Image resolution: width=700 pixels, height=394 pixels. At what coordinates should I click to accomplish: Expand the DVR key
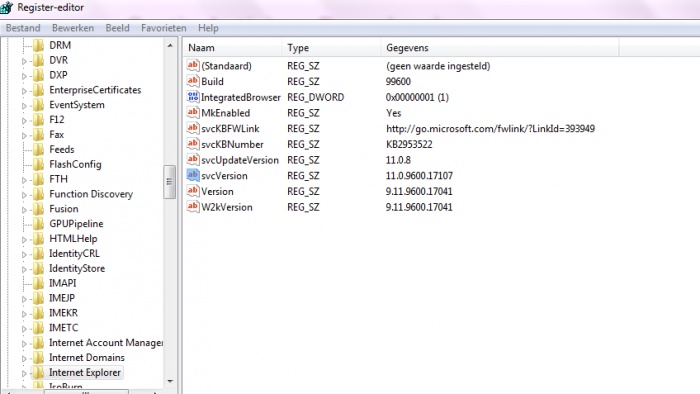[24, 61]
